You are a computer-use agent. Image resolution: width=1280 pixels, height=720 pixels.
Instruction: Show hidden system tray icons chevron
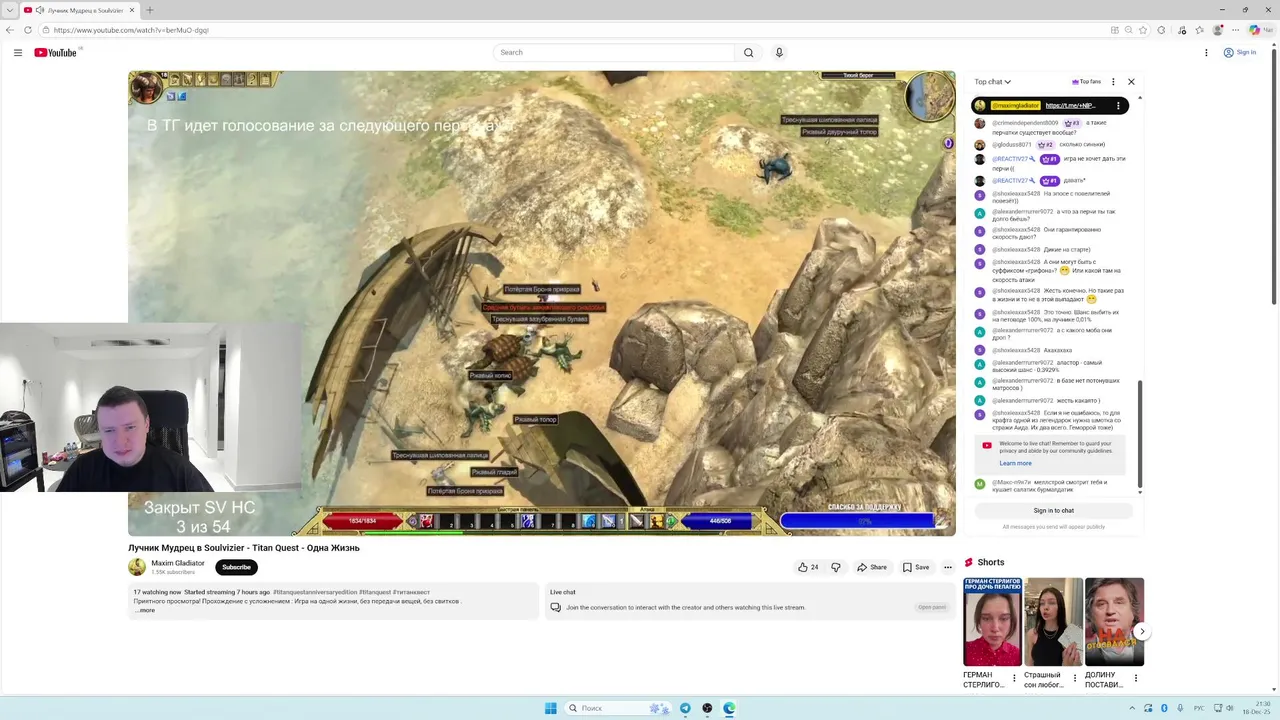pyautogui.click(x=1134, y=708)
